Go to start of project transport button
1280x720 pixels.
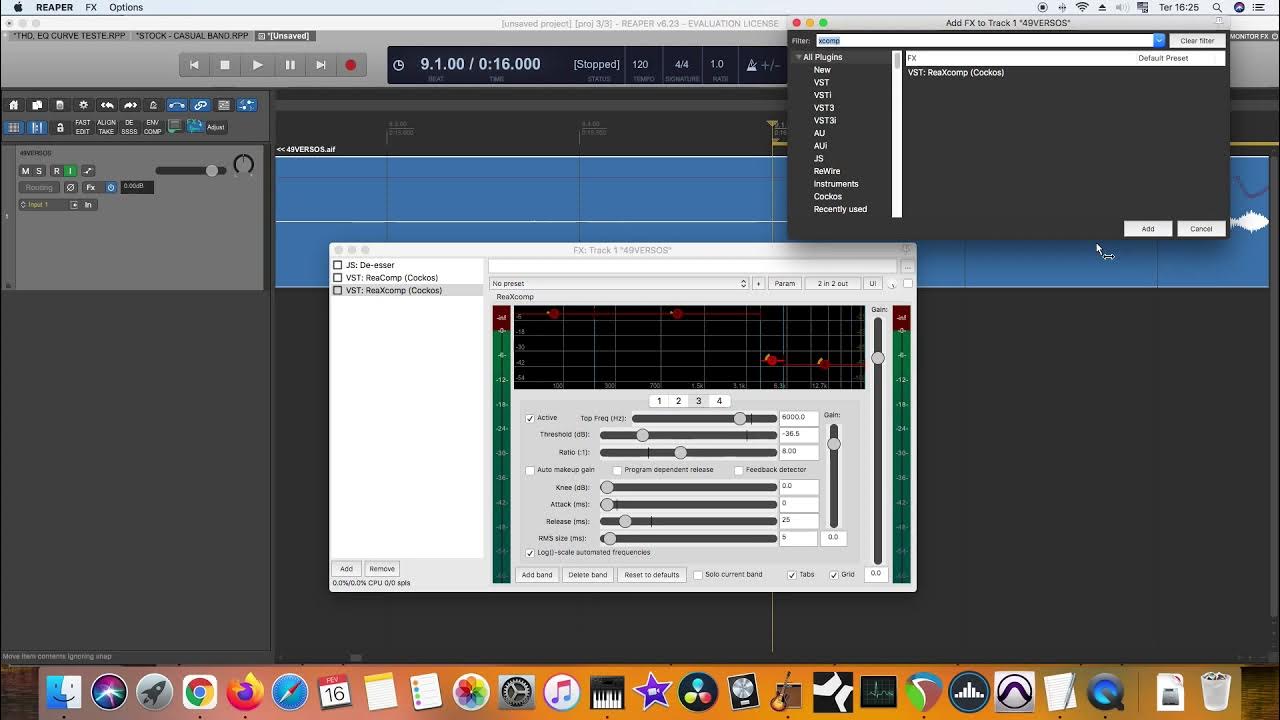(194, 65)
